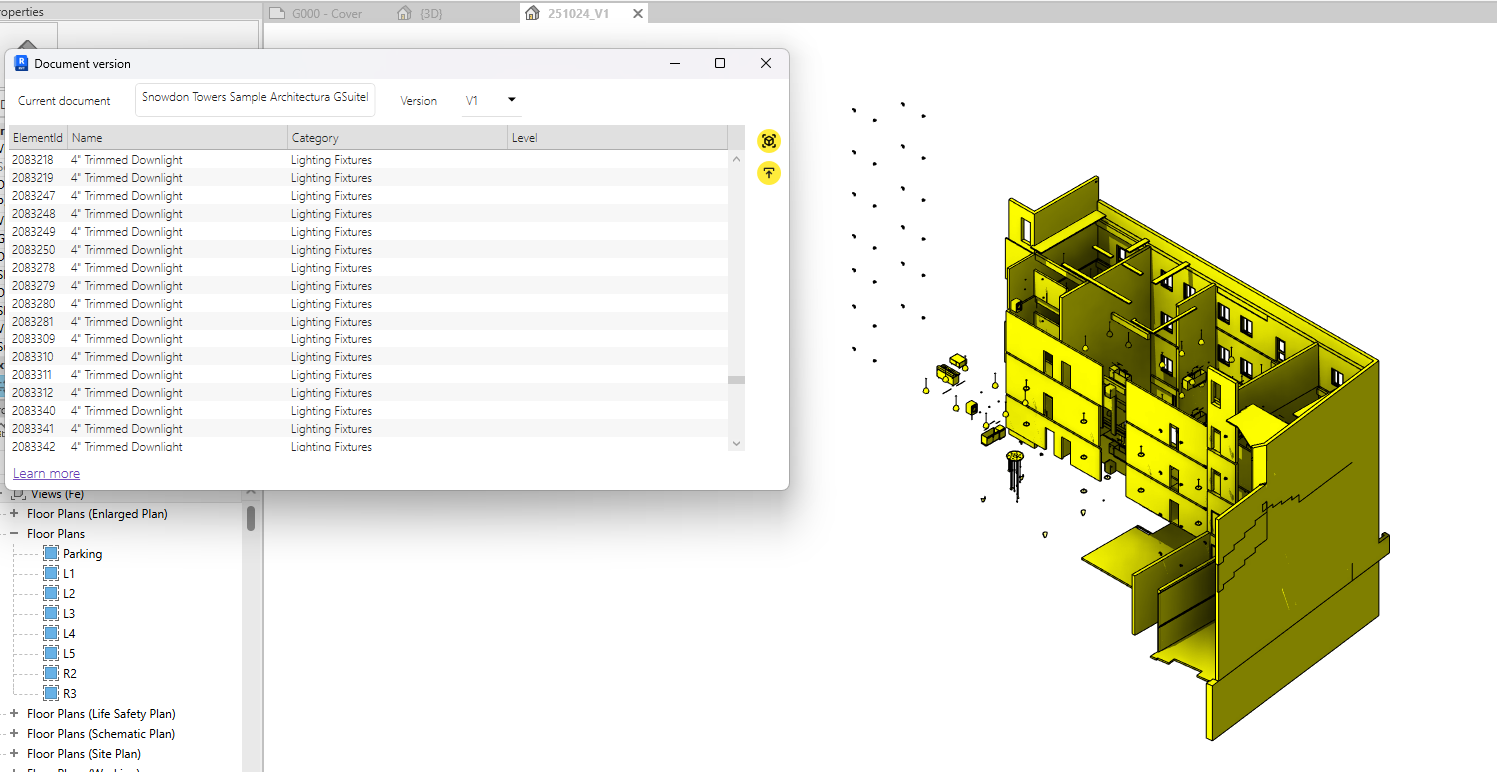This screenshot has width=1497, height=772.
Task: Select the Parking floor plan view icon
Action: [51, 553]
